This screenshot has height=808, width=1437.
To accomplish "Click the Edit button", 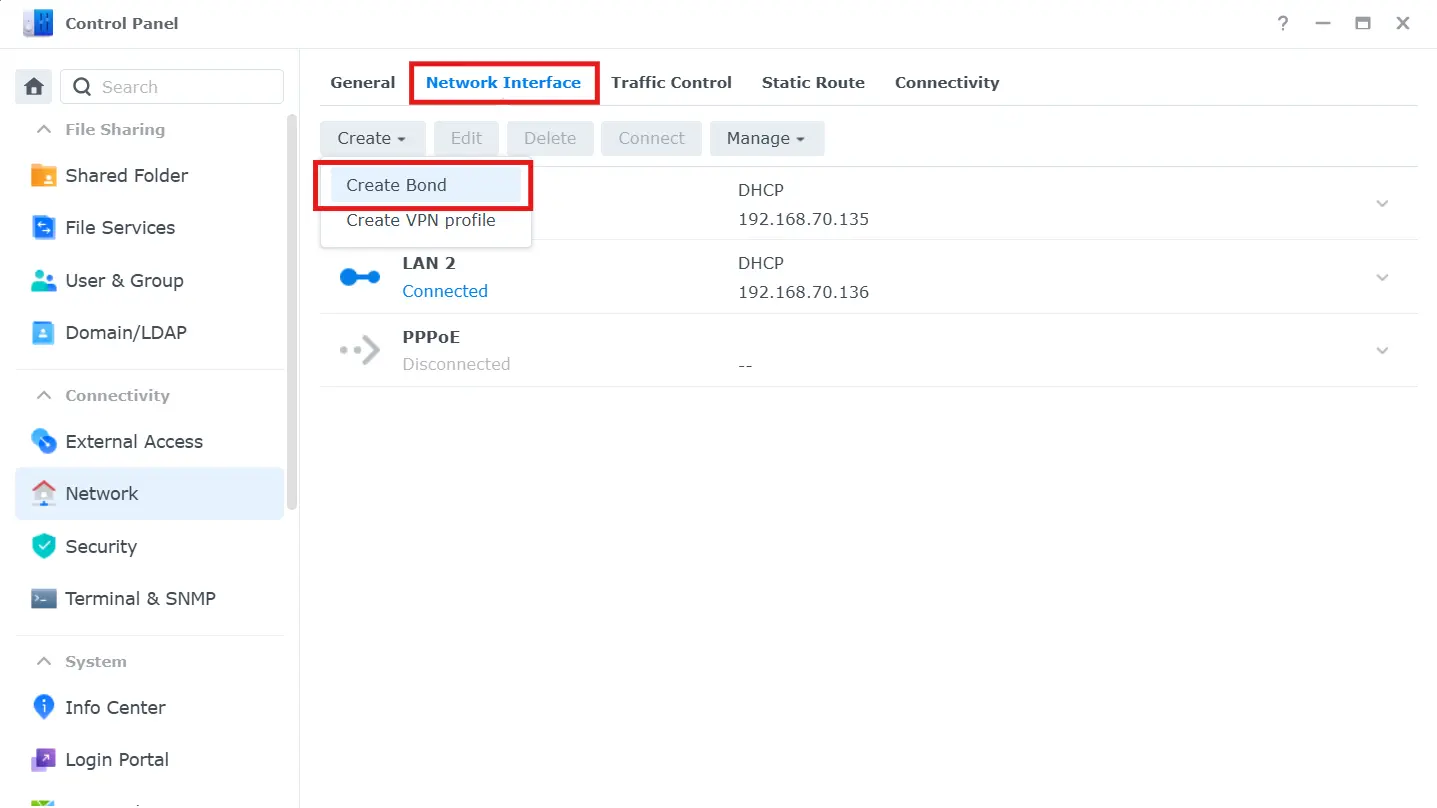I will [x=466, y=138].
